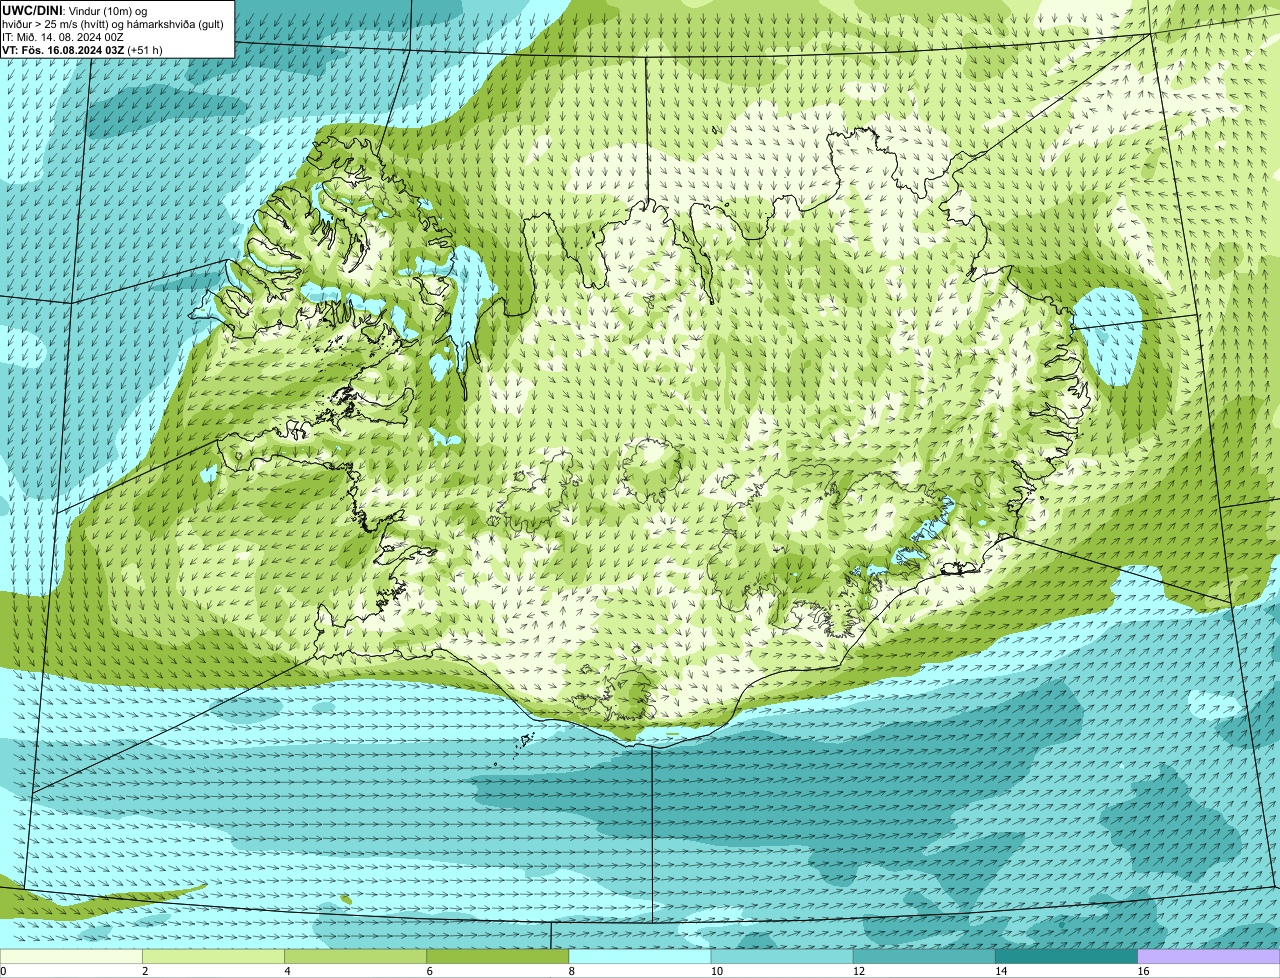Click the "IT: Mið. 14. 08. 2024 00Z" line
The width and height of the screenshot is (1280, 978).
(62, 37)
